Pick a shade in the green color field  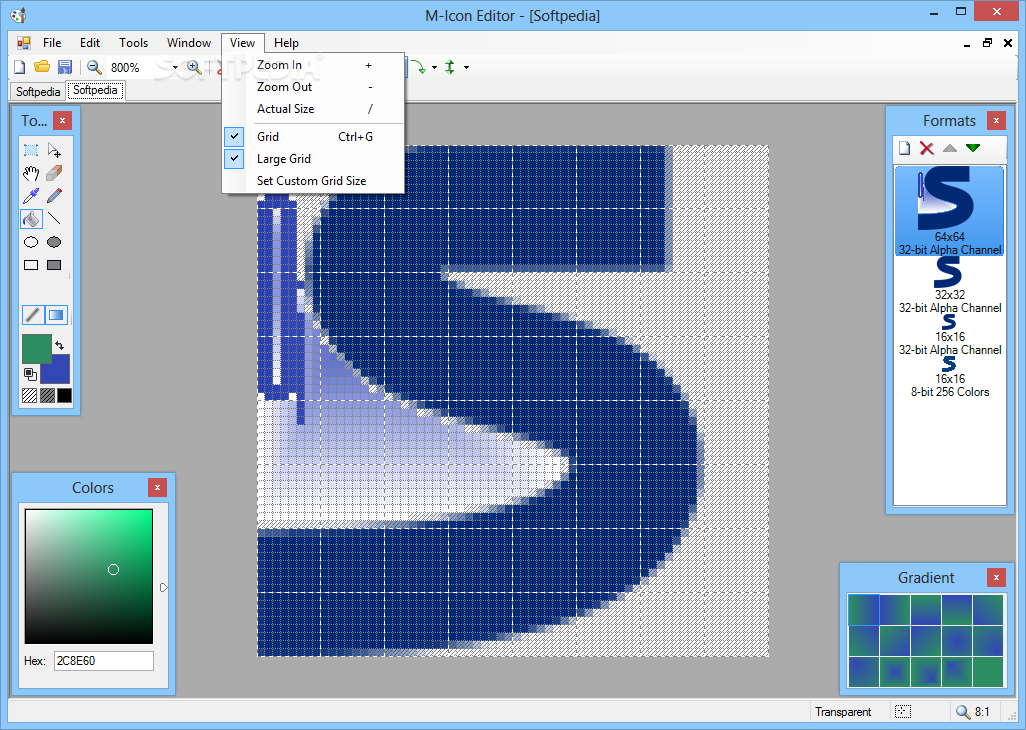pos(89,576)
